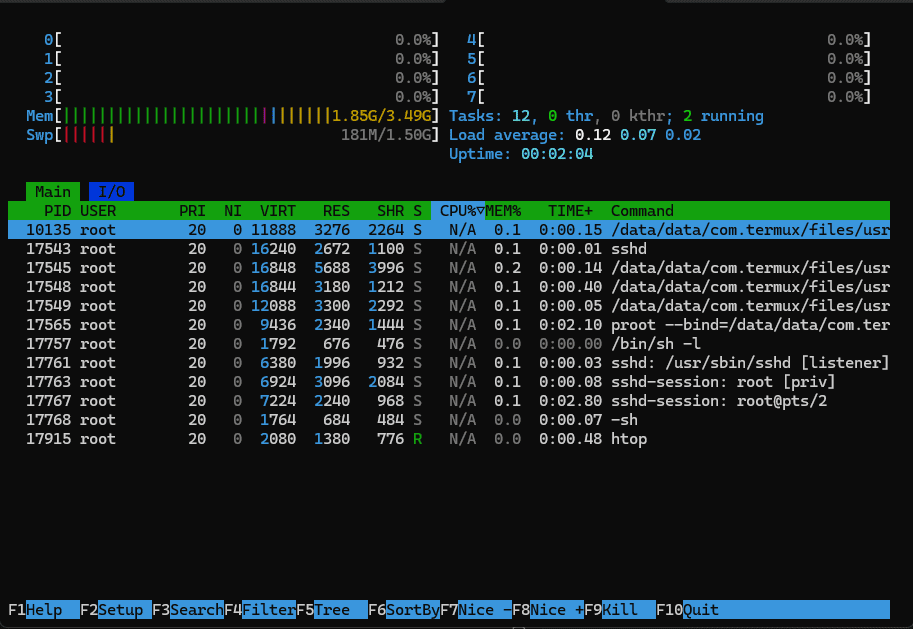Select sshd-session root@pts/2 row
The width and height of the screenshot is (913, 629).
click(449, 401)
